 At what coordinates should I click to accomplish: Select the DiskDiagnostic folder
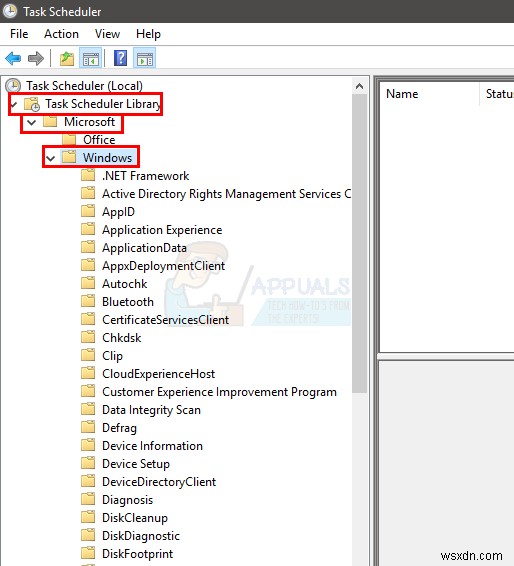pyautogui.click(x=141, y=536)
